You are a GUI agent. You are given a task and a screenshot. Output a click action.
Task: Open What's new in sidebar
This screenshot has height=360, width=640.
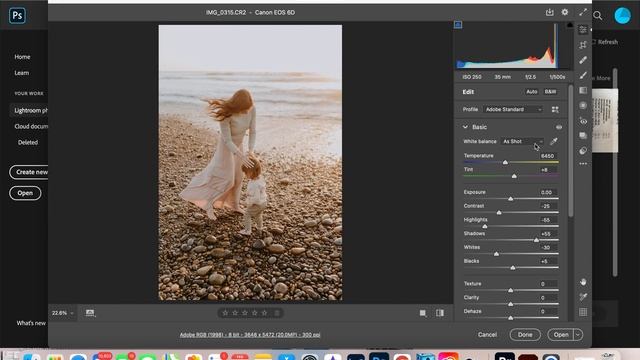[x=31, y=323]
